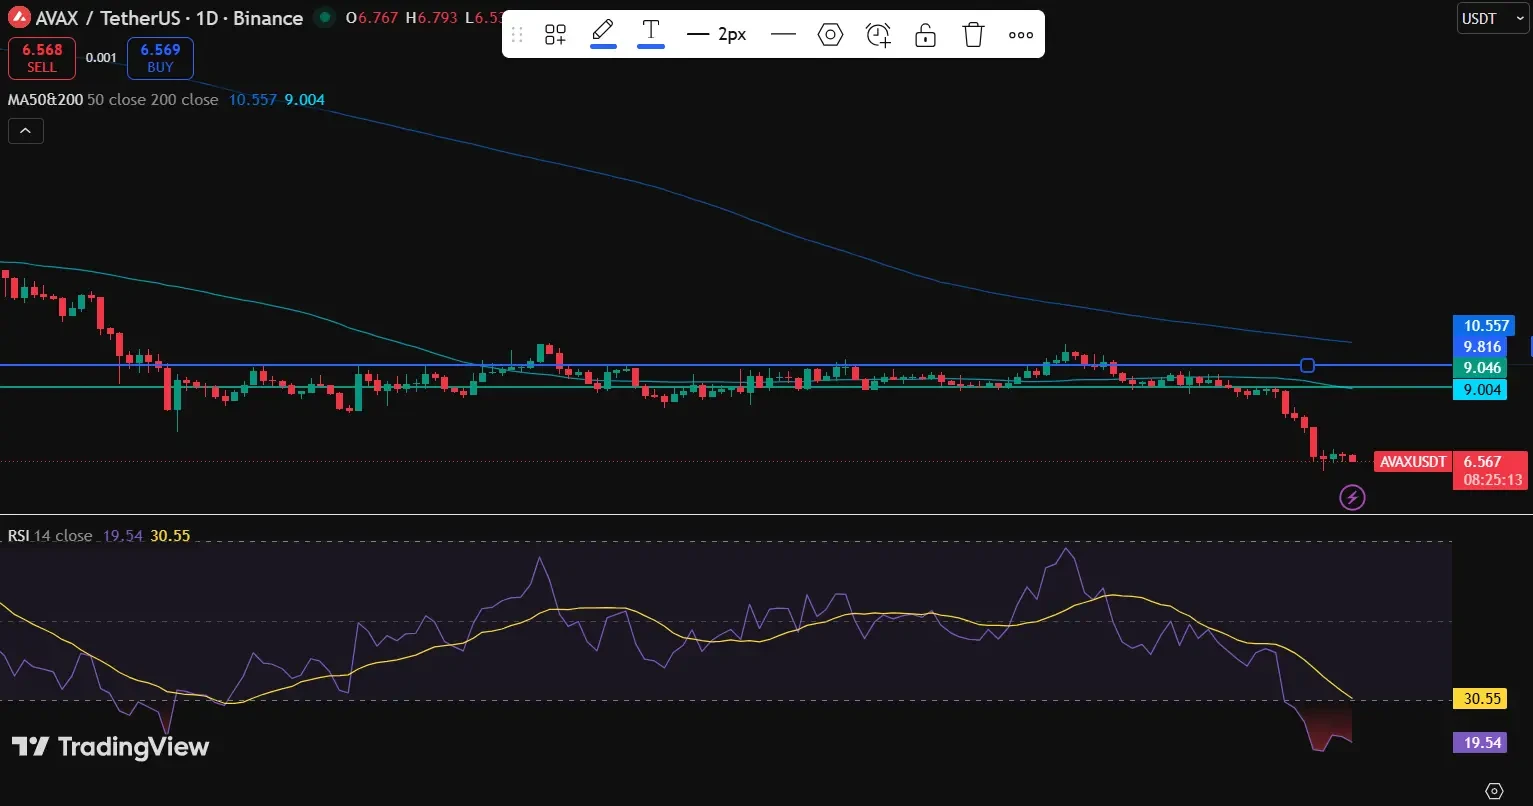The width and height of the screenshot is (1533, 806).
Task: Click the 0.001 spread value
Action: 101,58
